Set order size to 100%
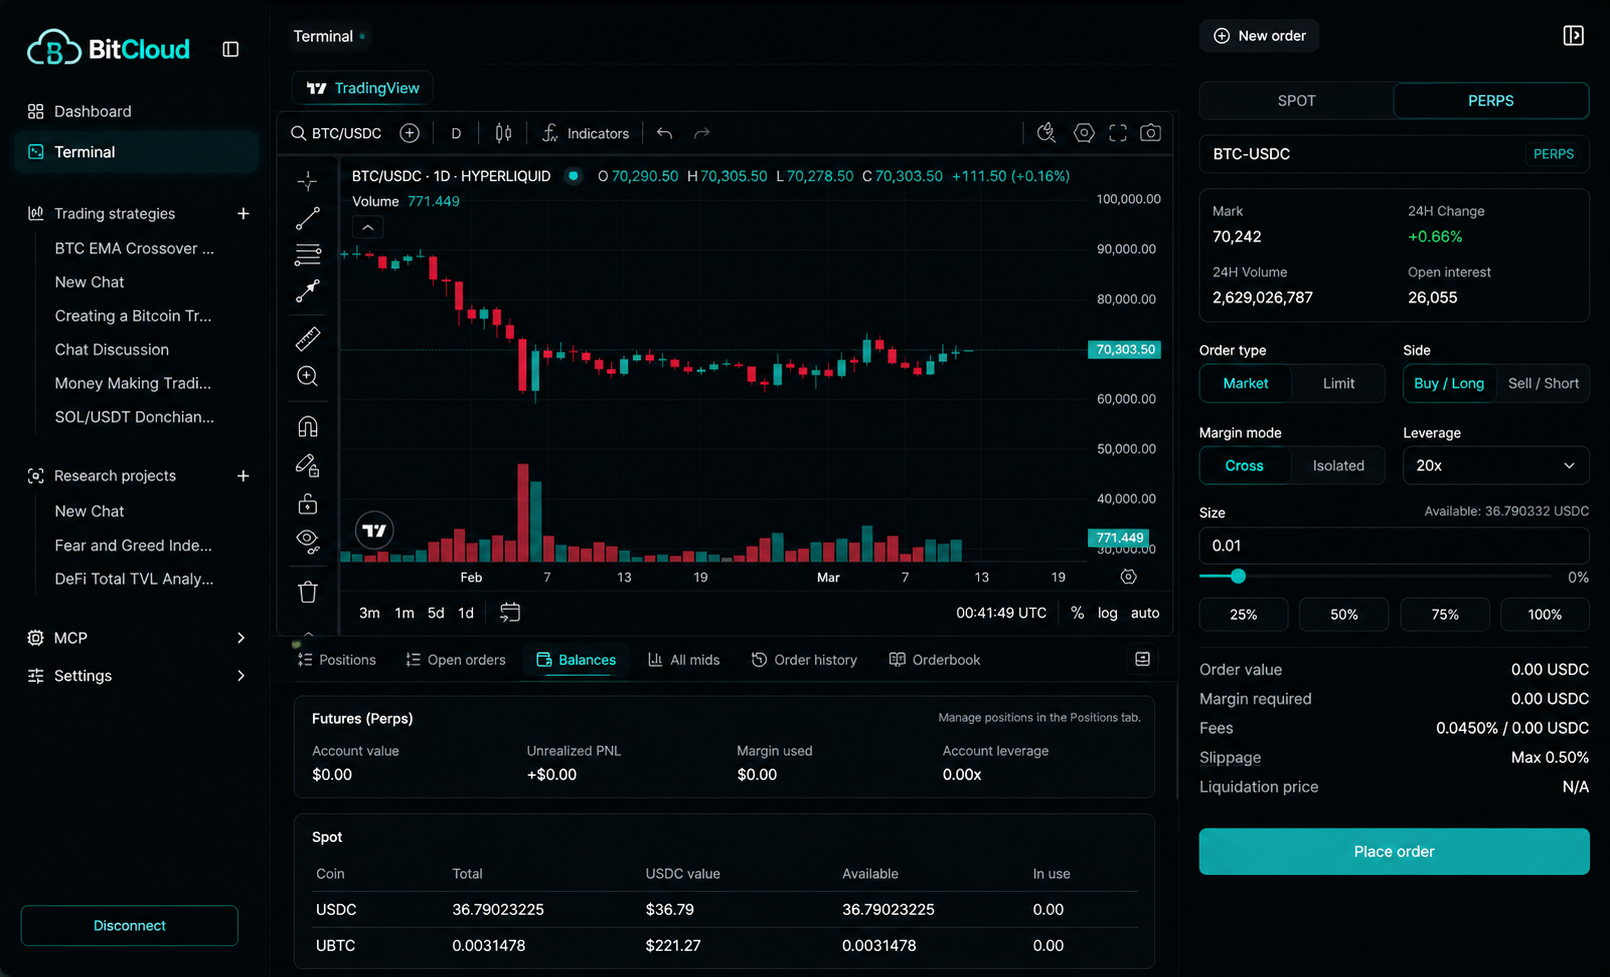Image resolution: width=1610 pixels, height=977 pixels. [x=1545, y=614]
